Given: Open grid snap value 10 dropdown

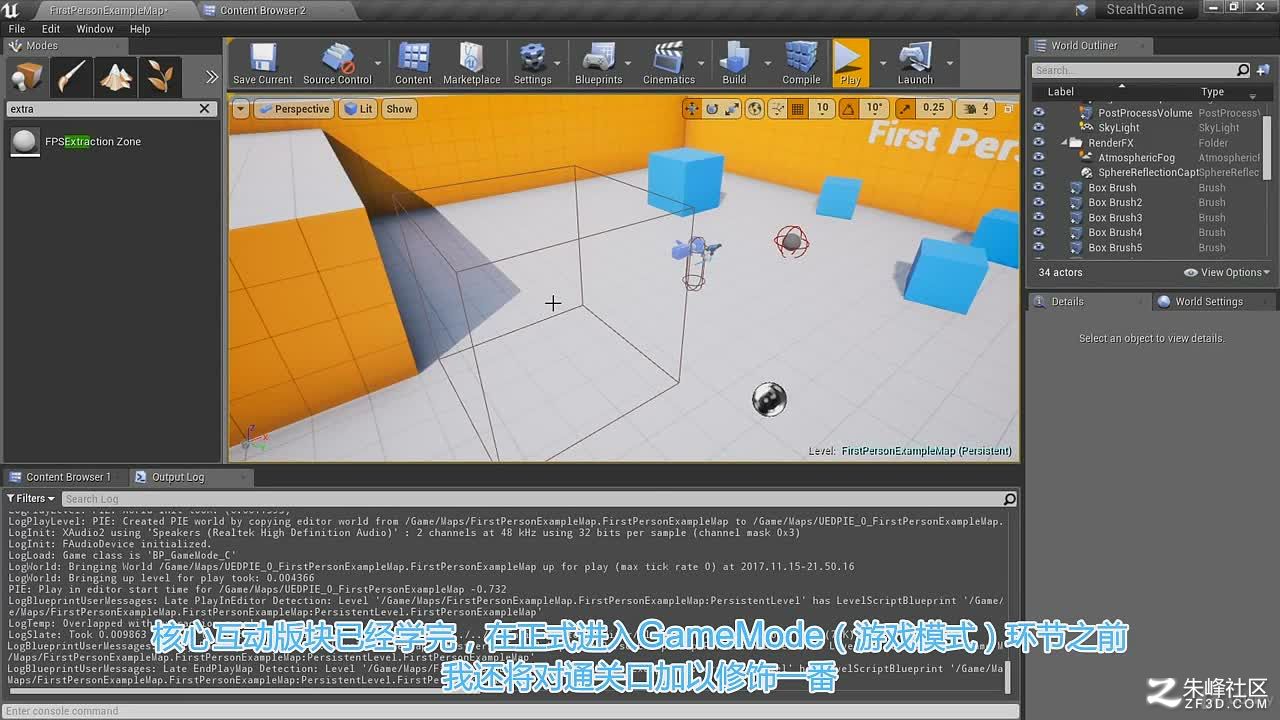Looking at the screenshot, I should click(x=823, y=108).
